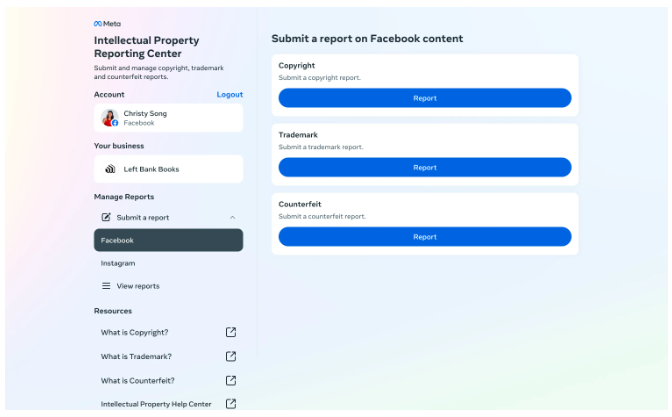Click the Submit a report pencil icon

click(x=106, y=217)
